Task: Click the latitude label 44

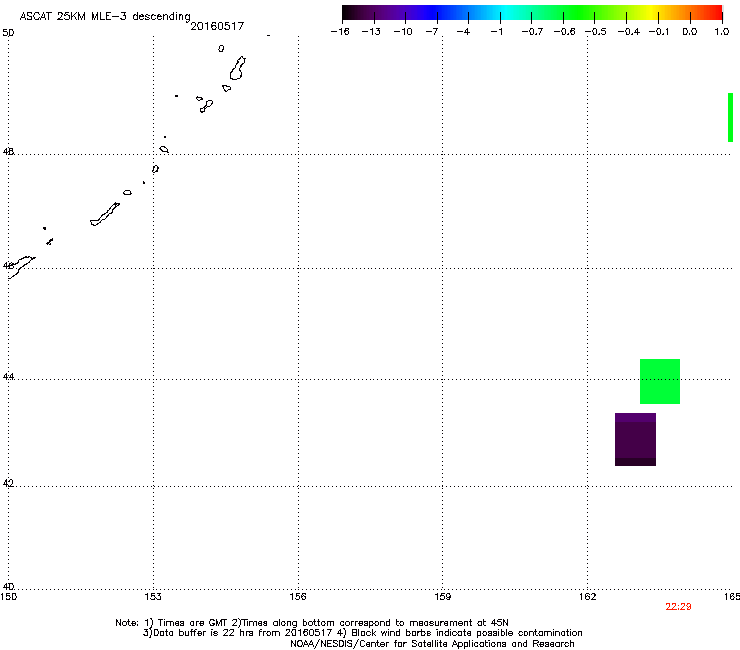Action: (x=8, y=377)
